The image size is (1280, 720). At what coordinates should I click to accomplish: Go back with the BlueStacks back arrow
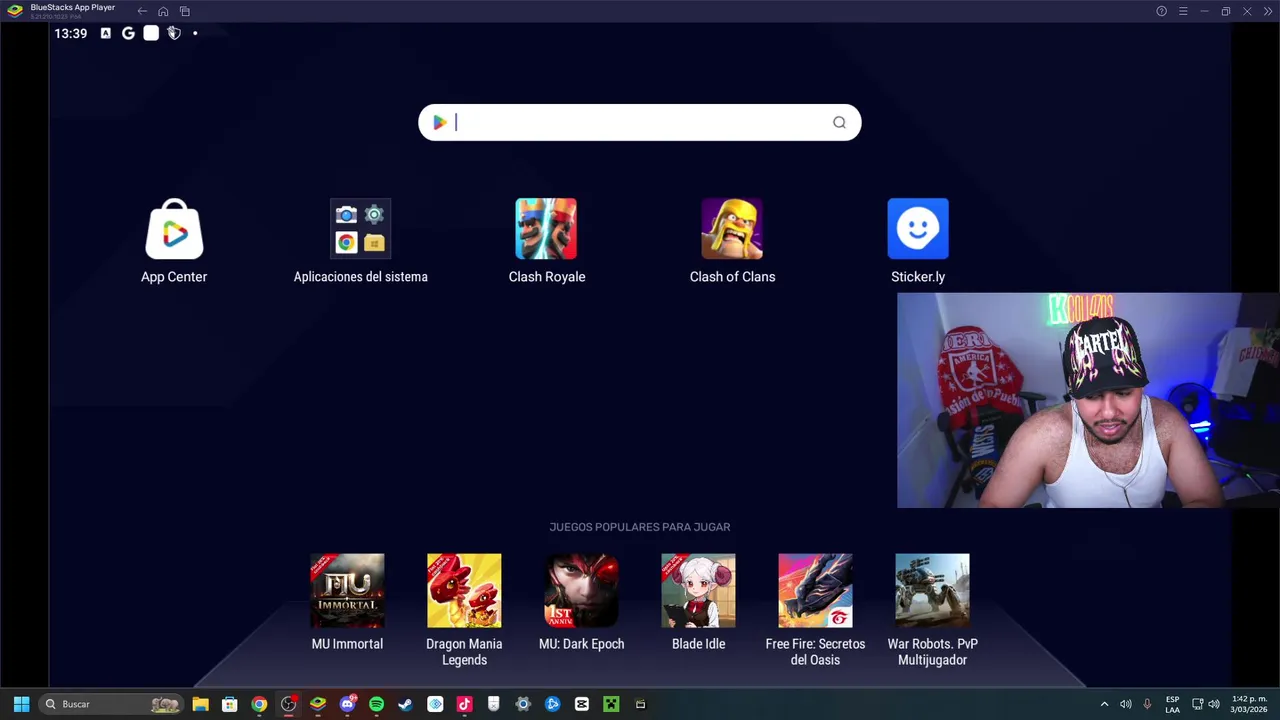[142, 11]
